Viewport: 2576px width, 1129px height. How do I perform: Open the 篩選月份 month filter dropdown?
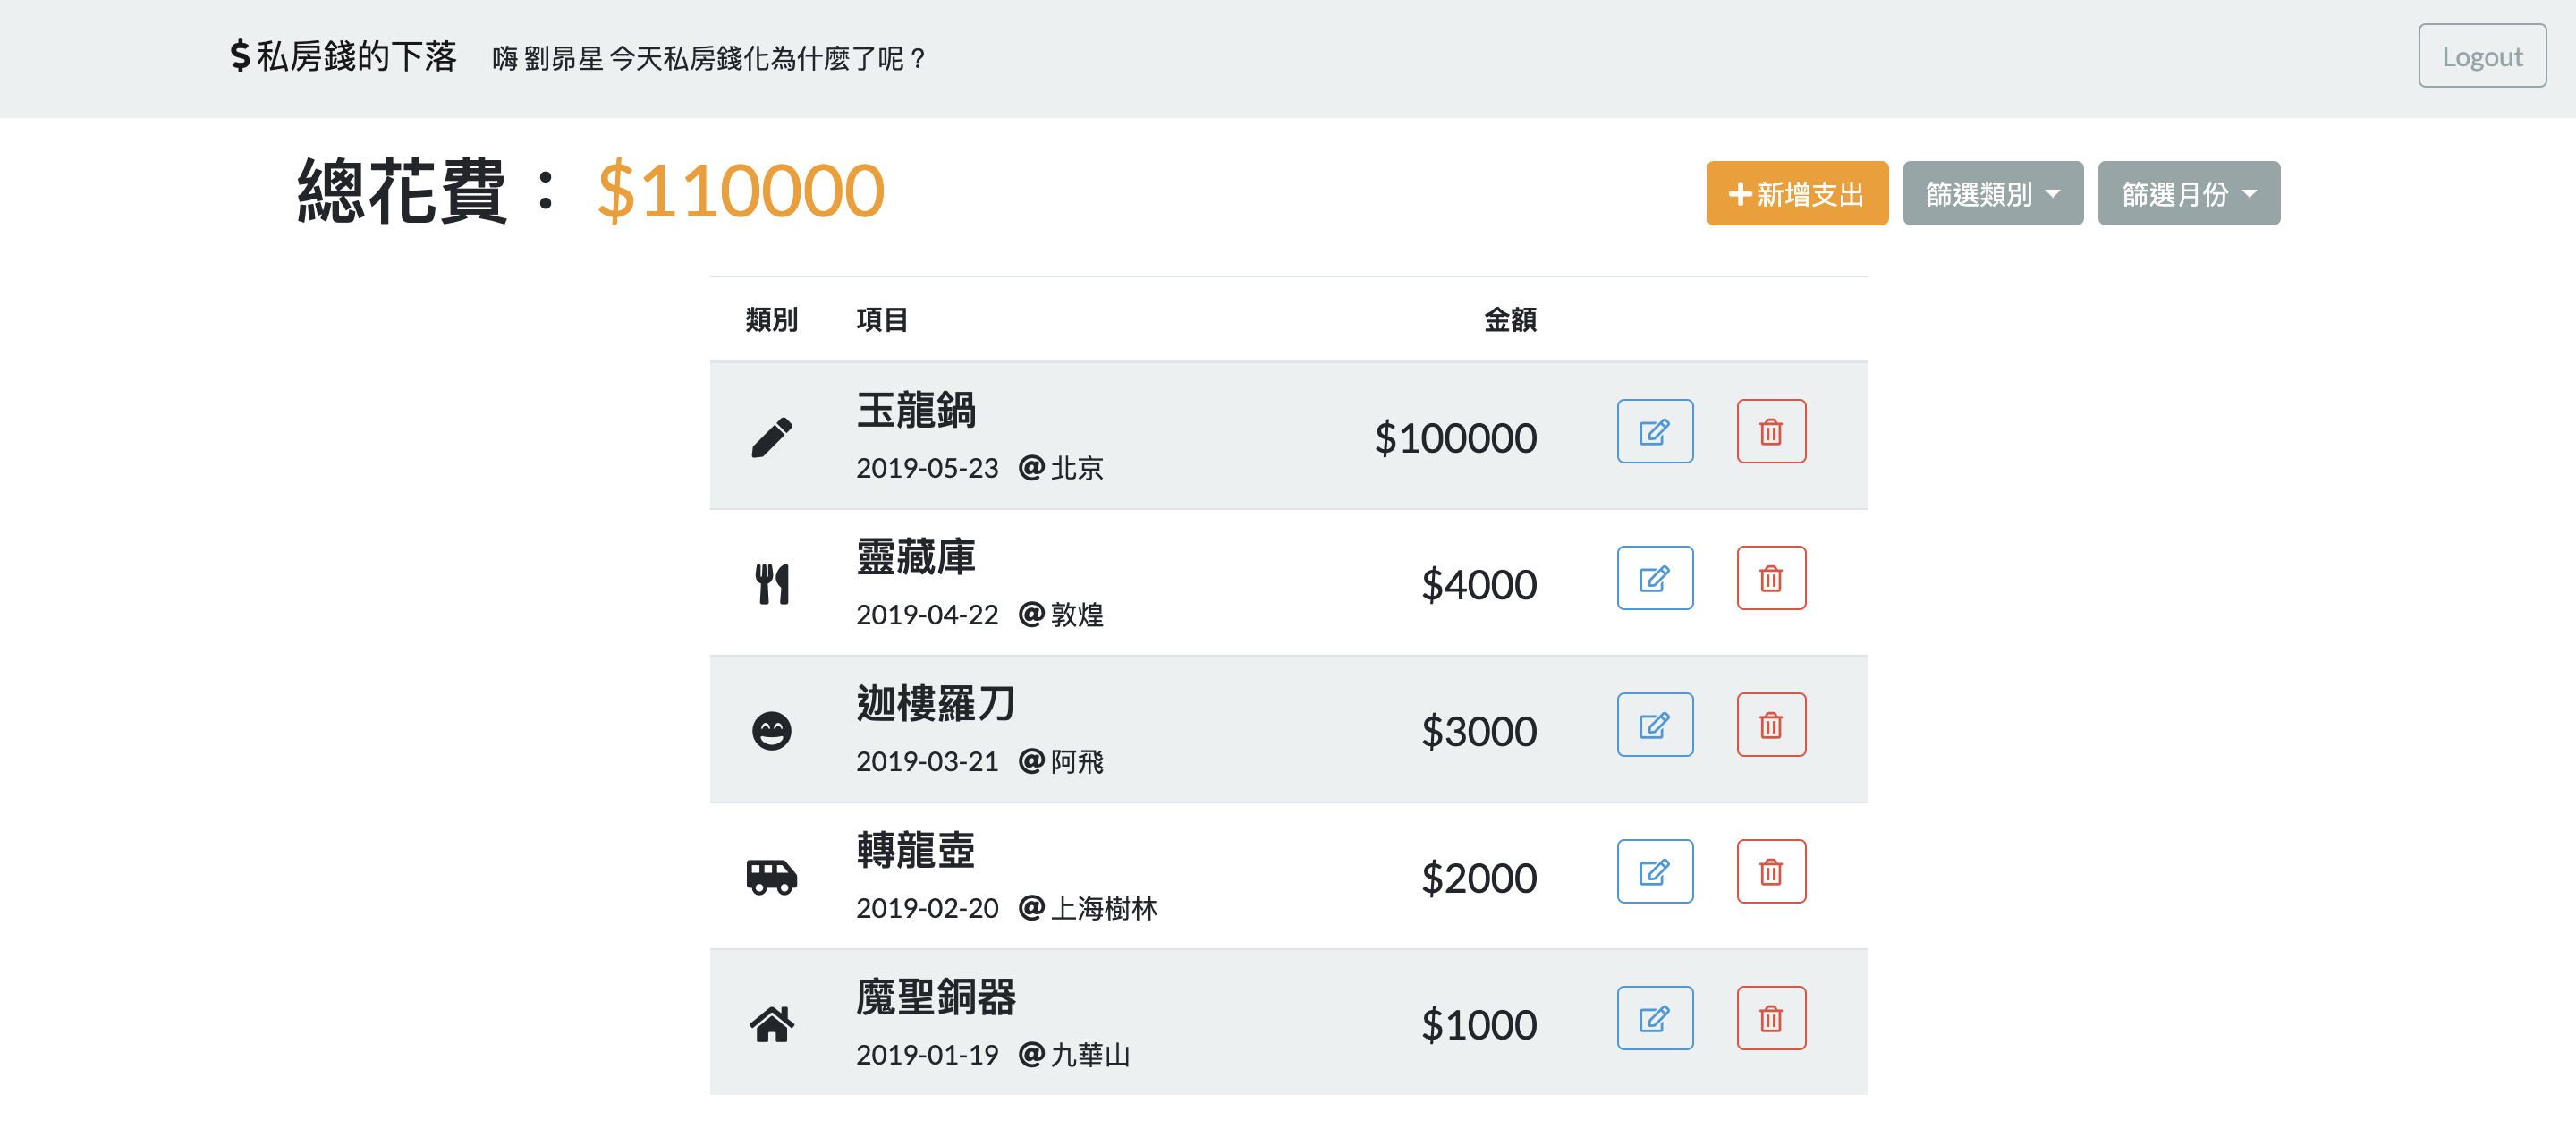[2189, 193]
